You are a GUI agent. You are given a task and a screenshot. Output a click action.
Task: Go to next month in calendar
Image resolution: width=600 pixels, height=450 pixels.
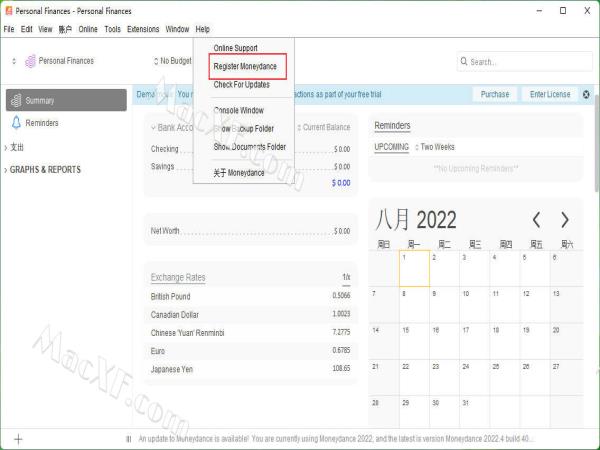(x=565, y=219)
